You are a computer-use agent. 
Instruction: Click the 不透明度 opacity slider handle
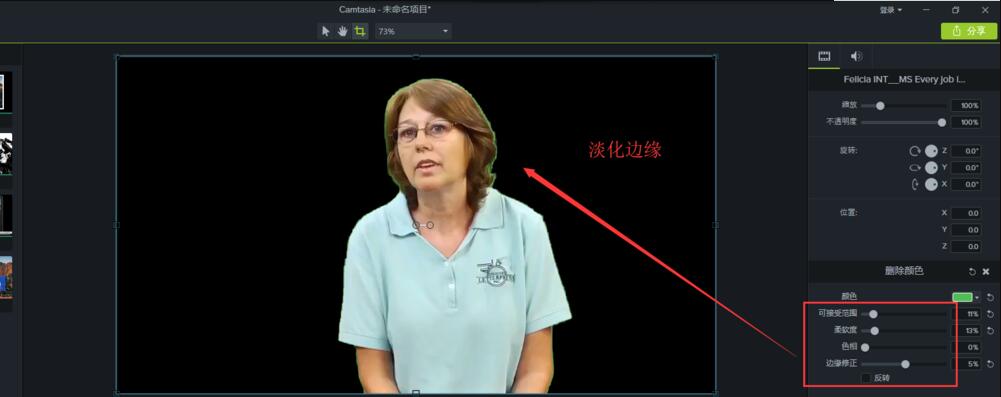pos(941,123)
